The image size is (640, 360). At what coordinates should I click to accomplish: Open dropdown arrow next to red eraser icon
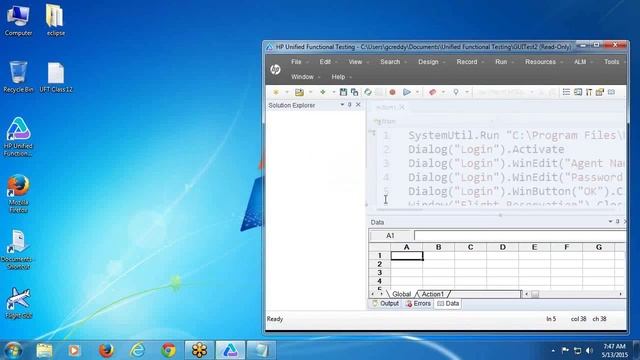[x=443, y=92]
